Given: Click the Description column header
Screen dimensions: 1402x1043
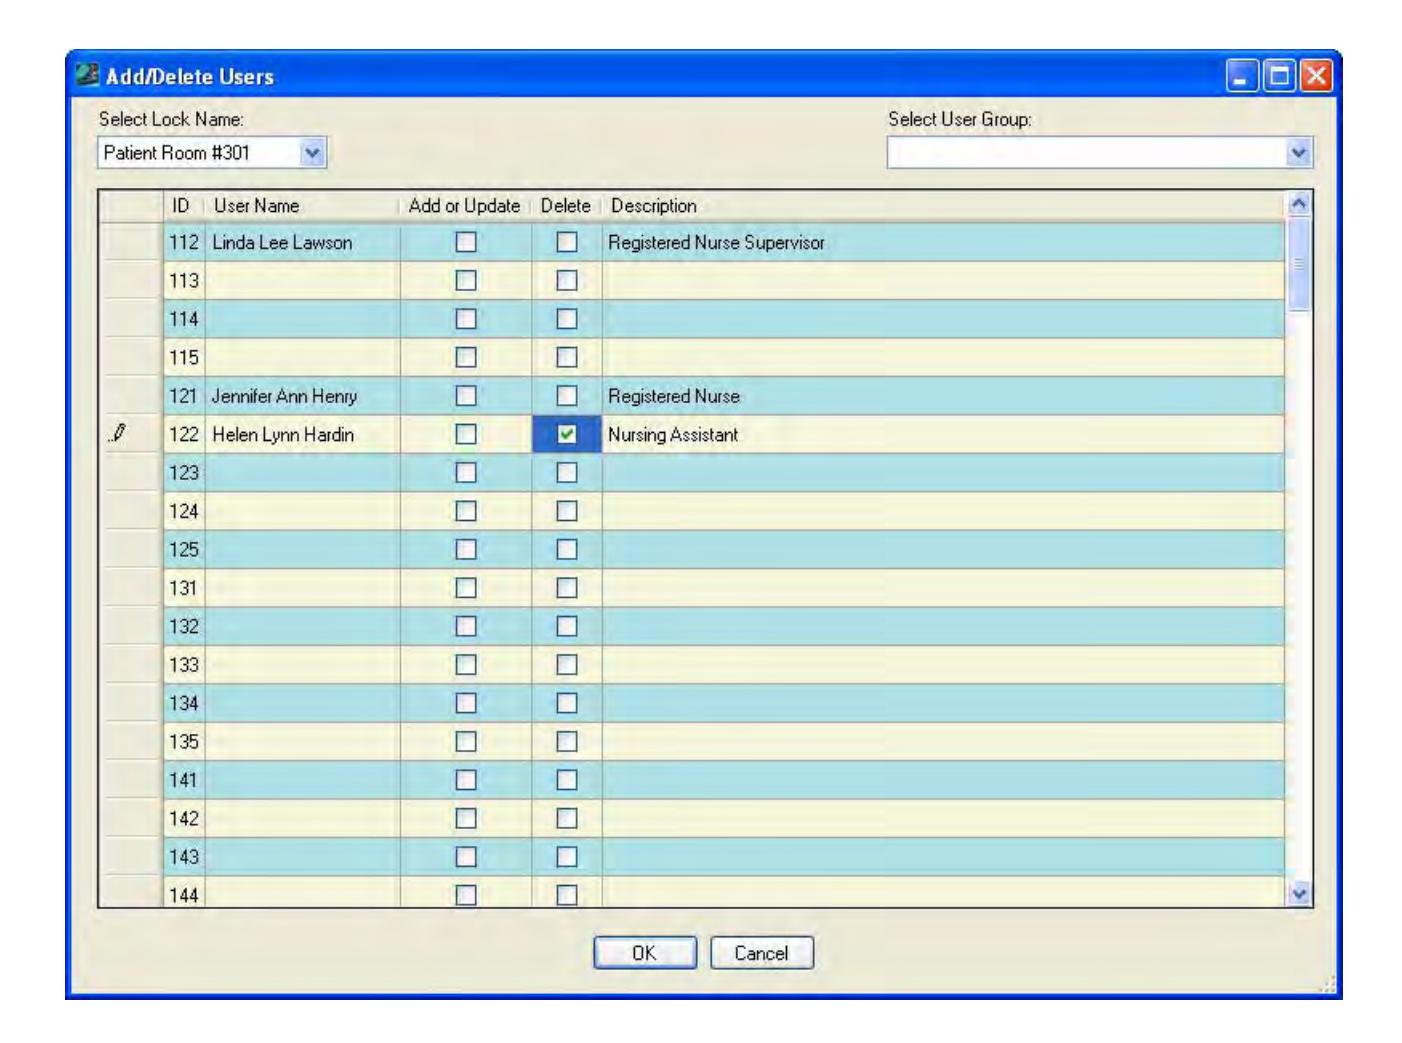Looking at the screenshot, I should [x=943, y=206].
